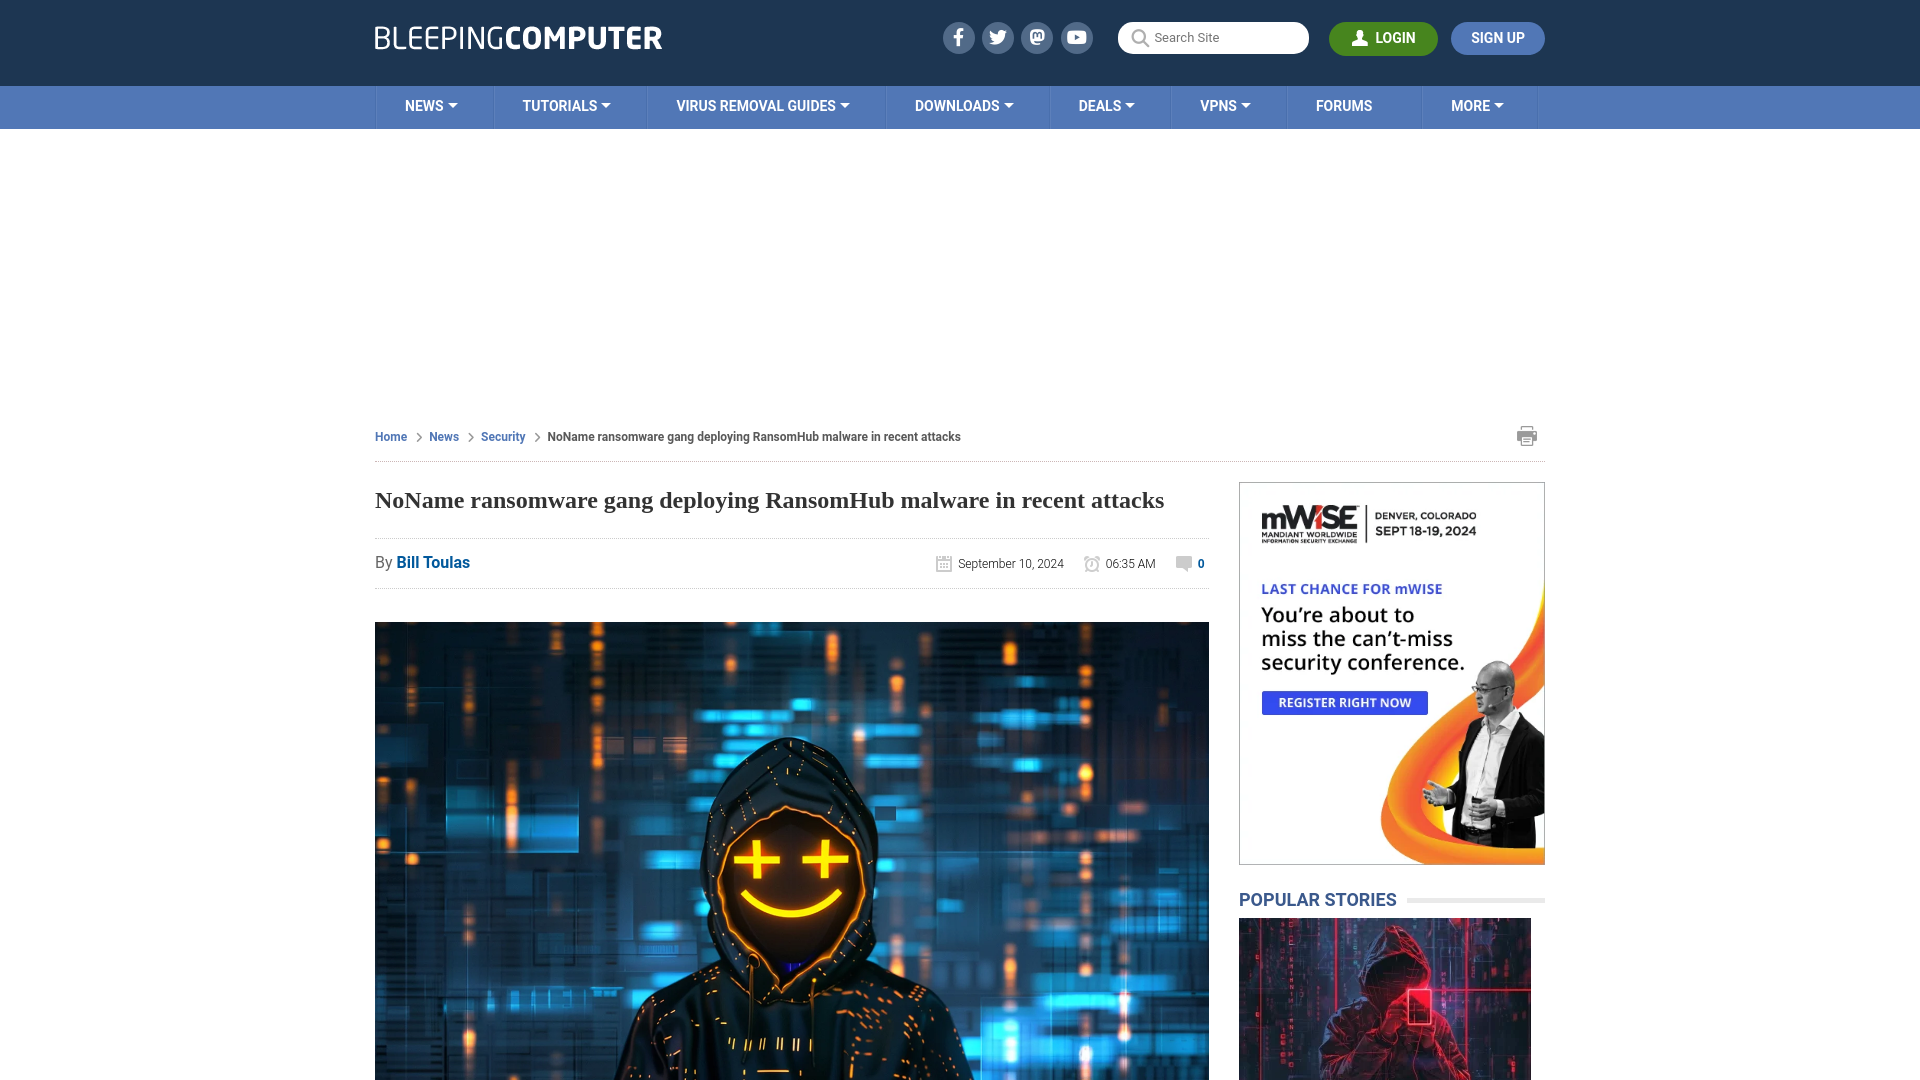Click the BleepingComputer Twitter icon
The height and width of the screenshot is (1080, 1920).
point(998,37)
